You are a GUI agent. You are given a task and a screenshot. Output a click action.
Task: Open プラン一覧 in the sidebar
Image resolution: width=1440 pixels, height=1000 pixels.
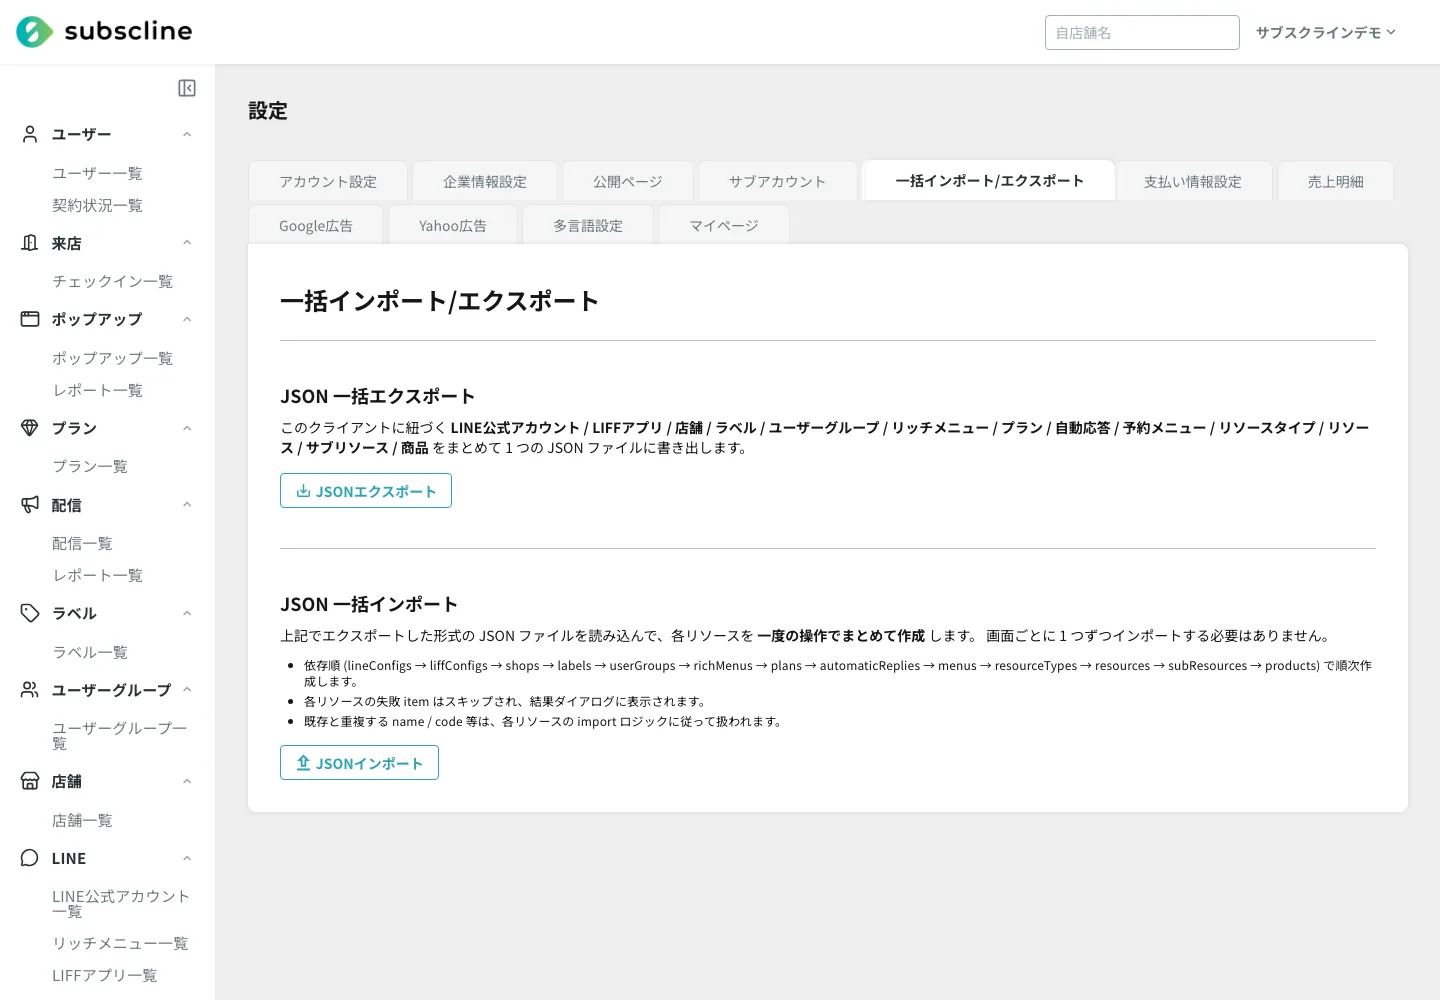click(90, 466)
